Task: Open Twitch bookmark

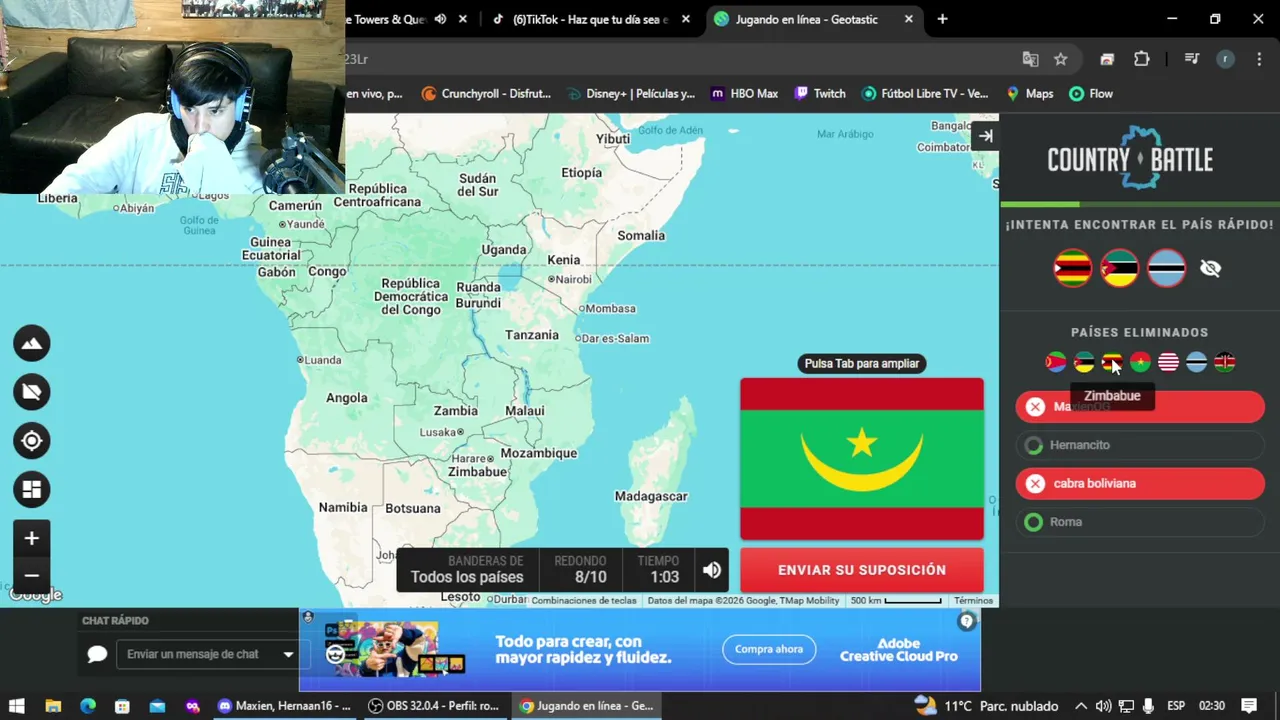Action: tap(820, 94)
